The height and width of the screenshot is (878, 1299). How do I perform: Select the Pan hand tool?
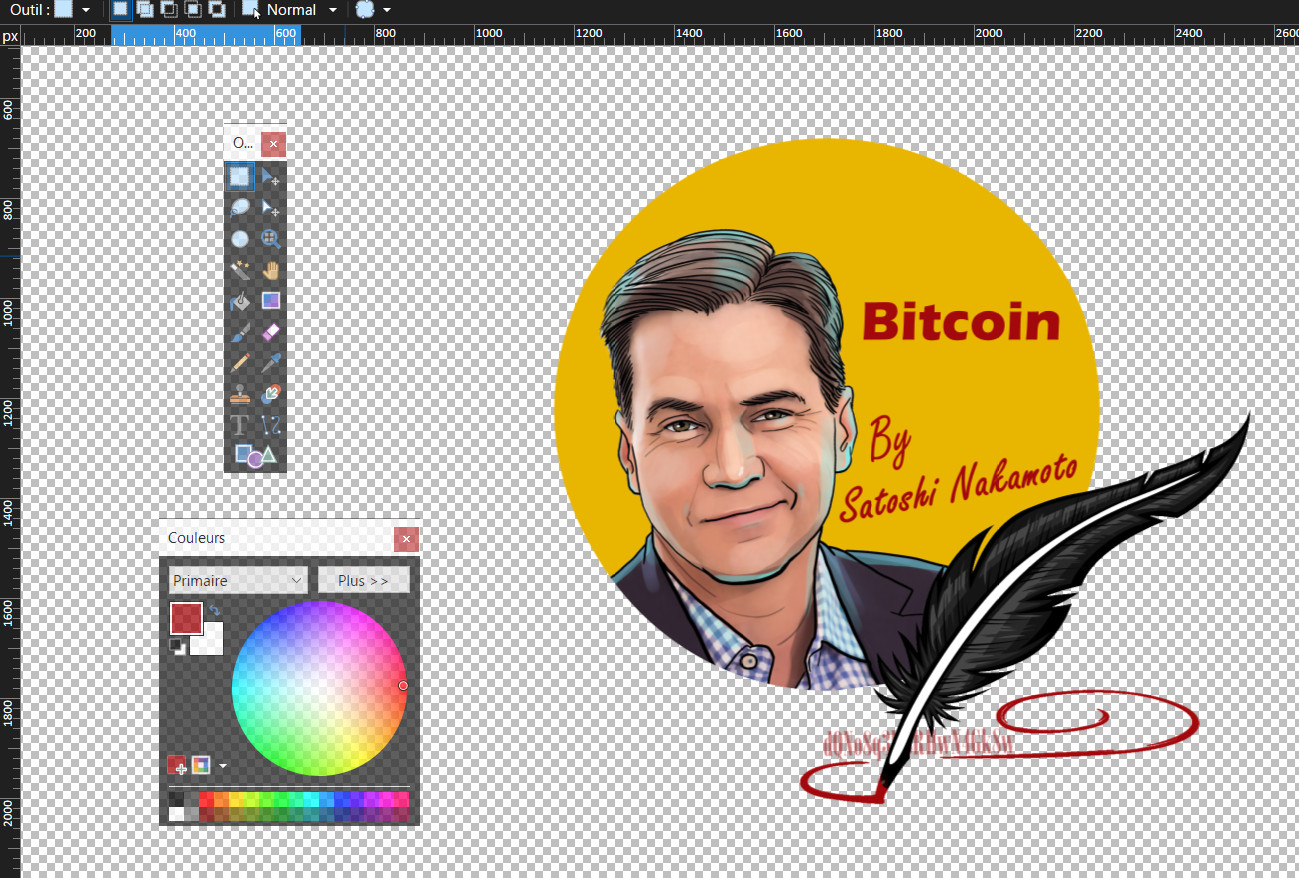pos(270,270)
